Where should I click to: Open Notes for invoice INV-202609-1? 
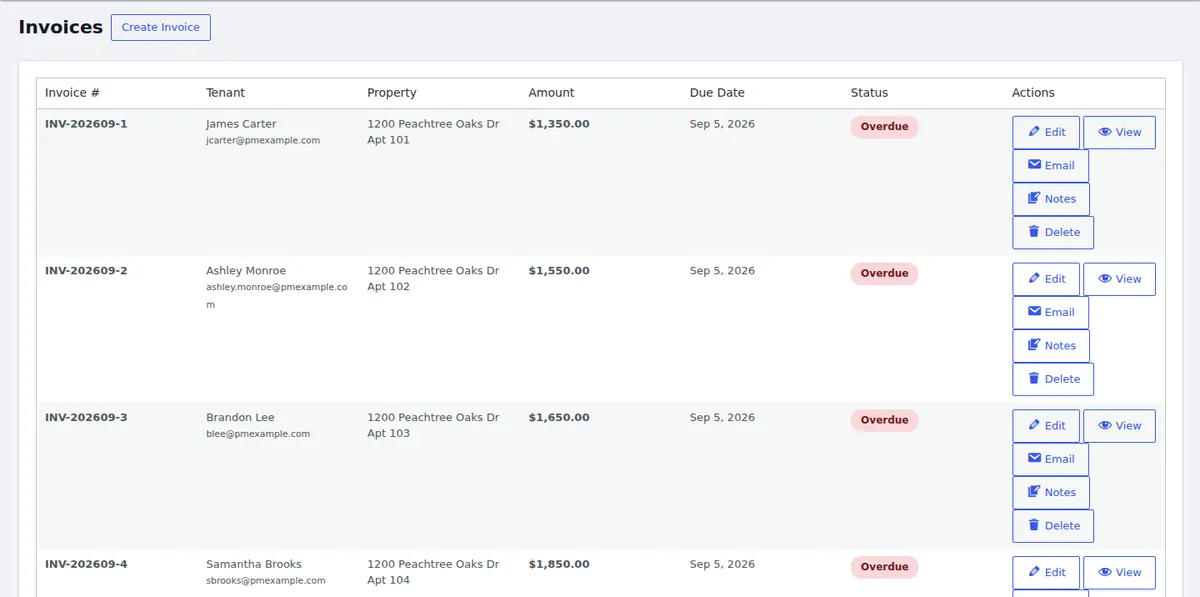tap(1051, 199)
